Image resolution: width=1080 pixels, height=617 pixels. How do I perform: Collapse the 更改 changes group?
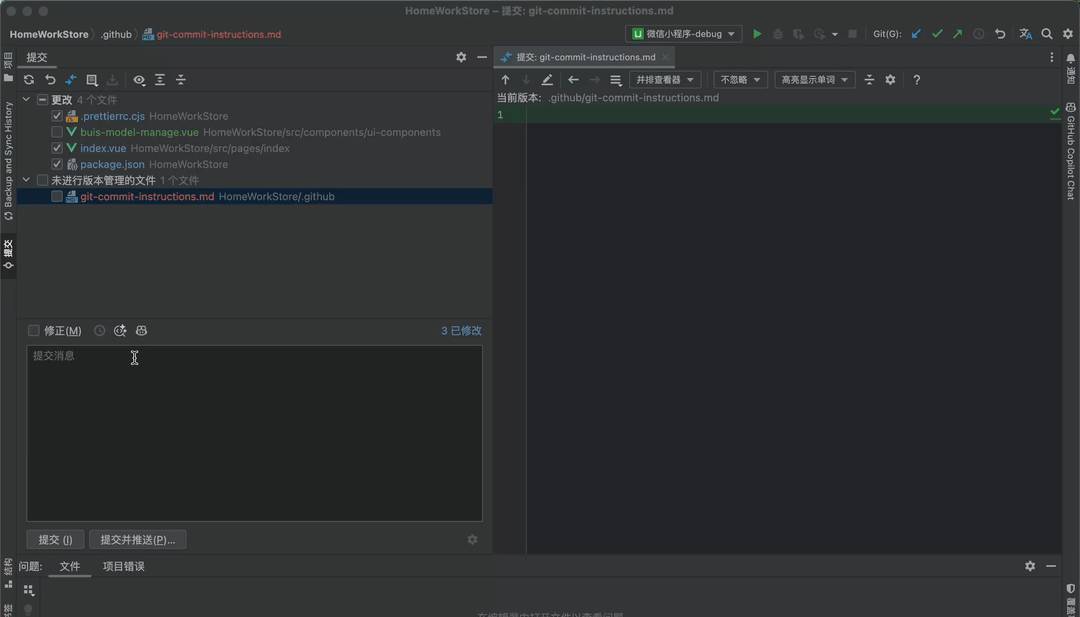[25, 100]
